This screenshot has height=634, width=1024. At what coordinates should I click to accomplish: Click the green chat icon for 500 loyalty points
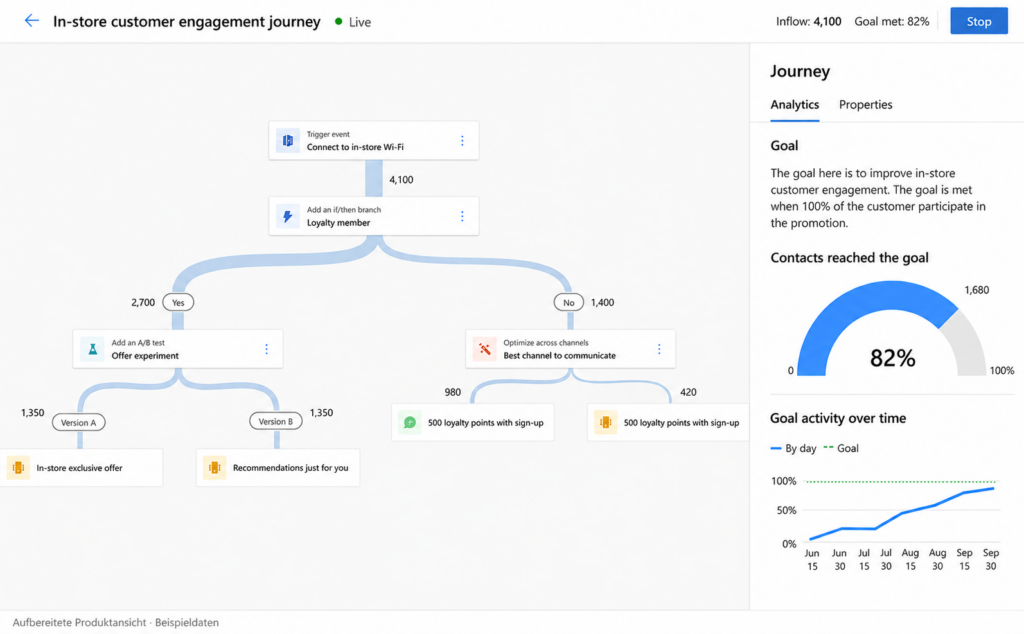pyautogui.click(x=409, y=422)
